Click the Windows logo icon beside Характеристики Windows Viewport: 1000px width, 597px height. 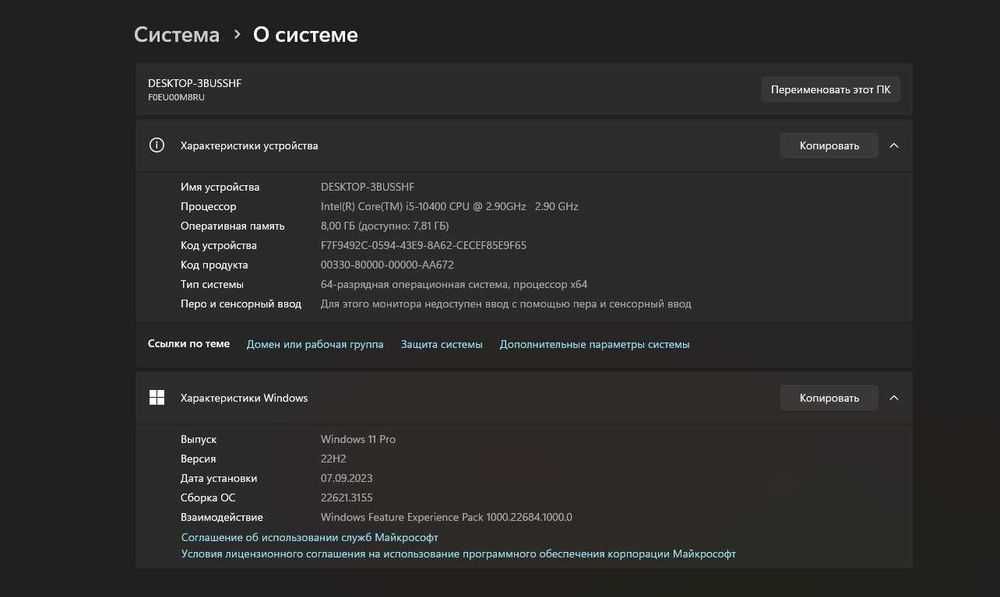click(x=156, y=397)
